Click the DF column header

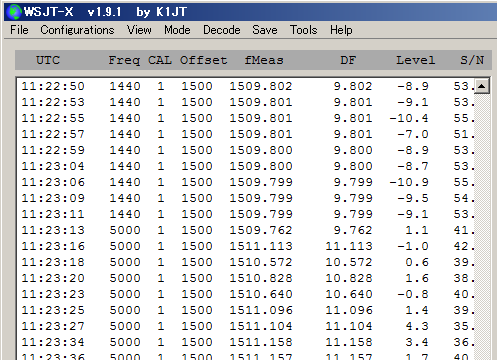point(348,60)
